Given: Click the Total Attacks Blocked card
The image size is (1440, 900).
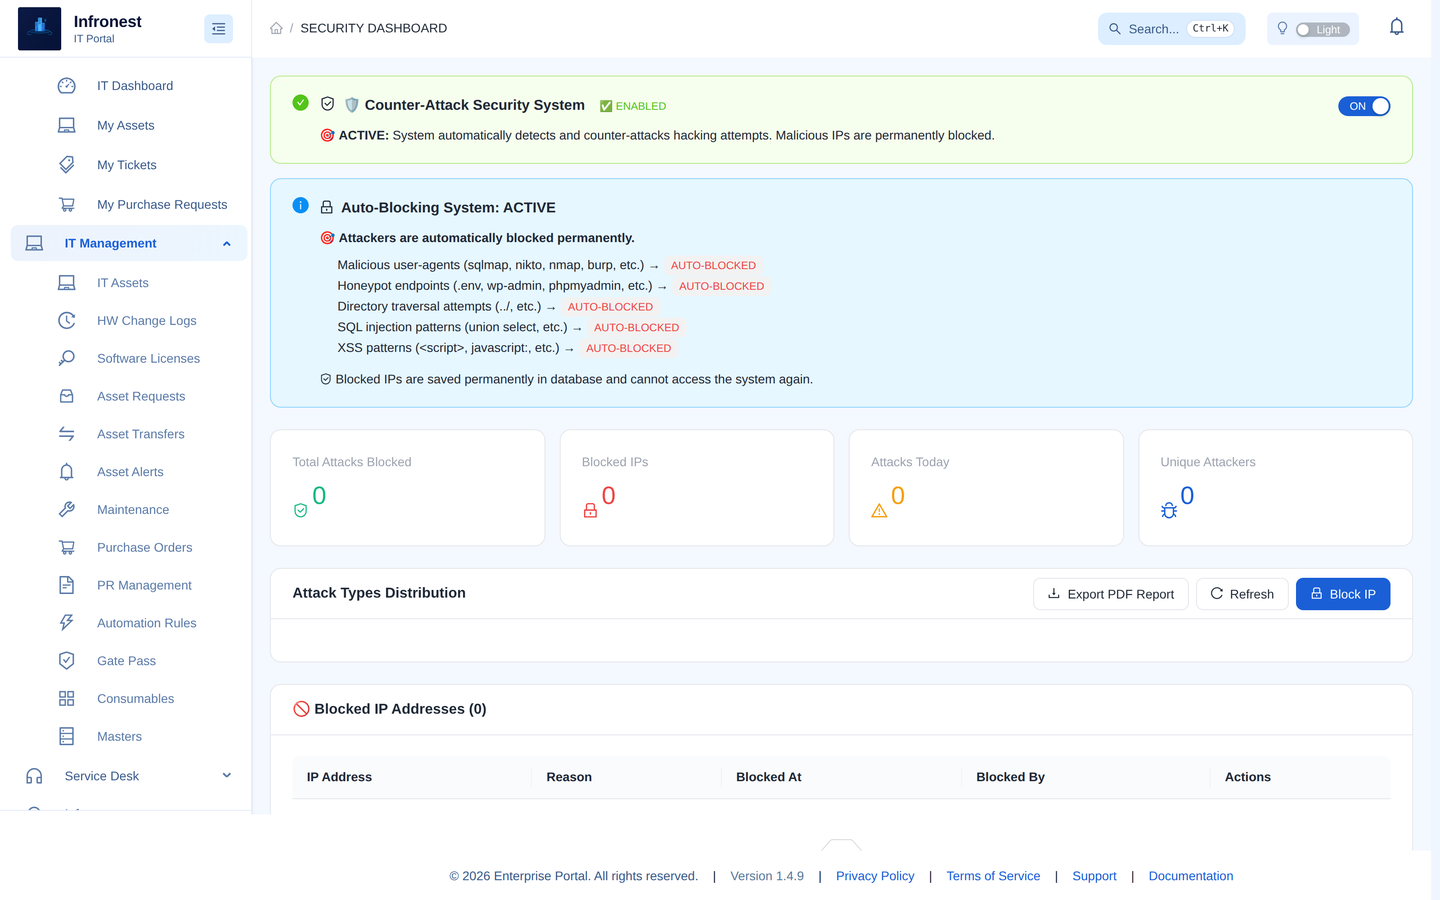Looking at the screenshot, I should tap(407, 488).
